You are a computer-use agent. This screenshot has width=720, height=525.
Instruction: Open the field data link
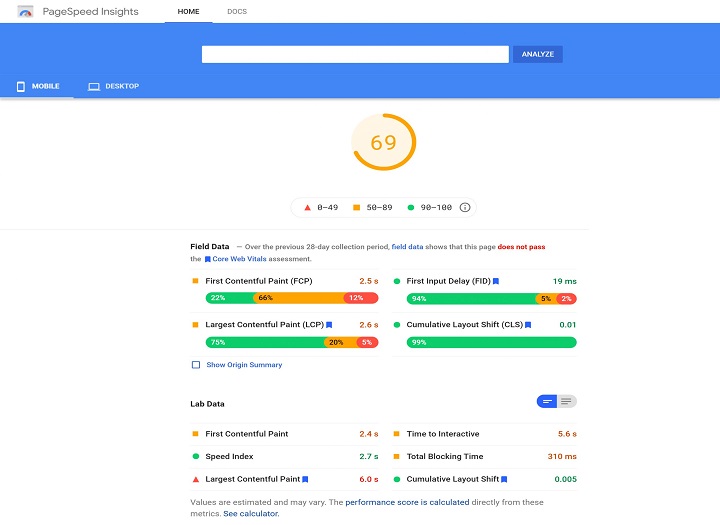tap(407, 247)
